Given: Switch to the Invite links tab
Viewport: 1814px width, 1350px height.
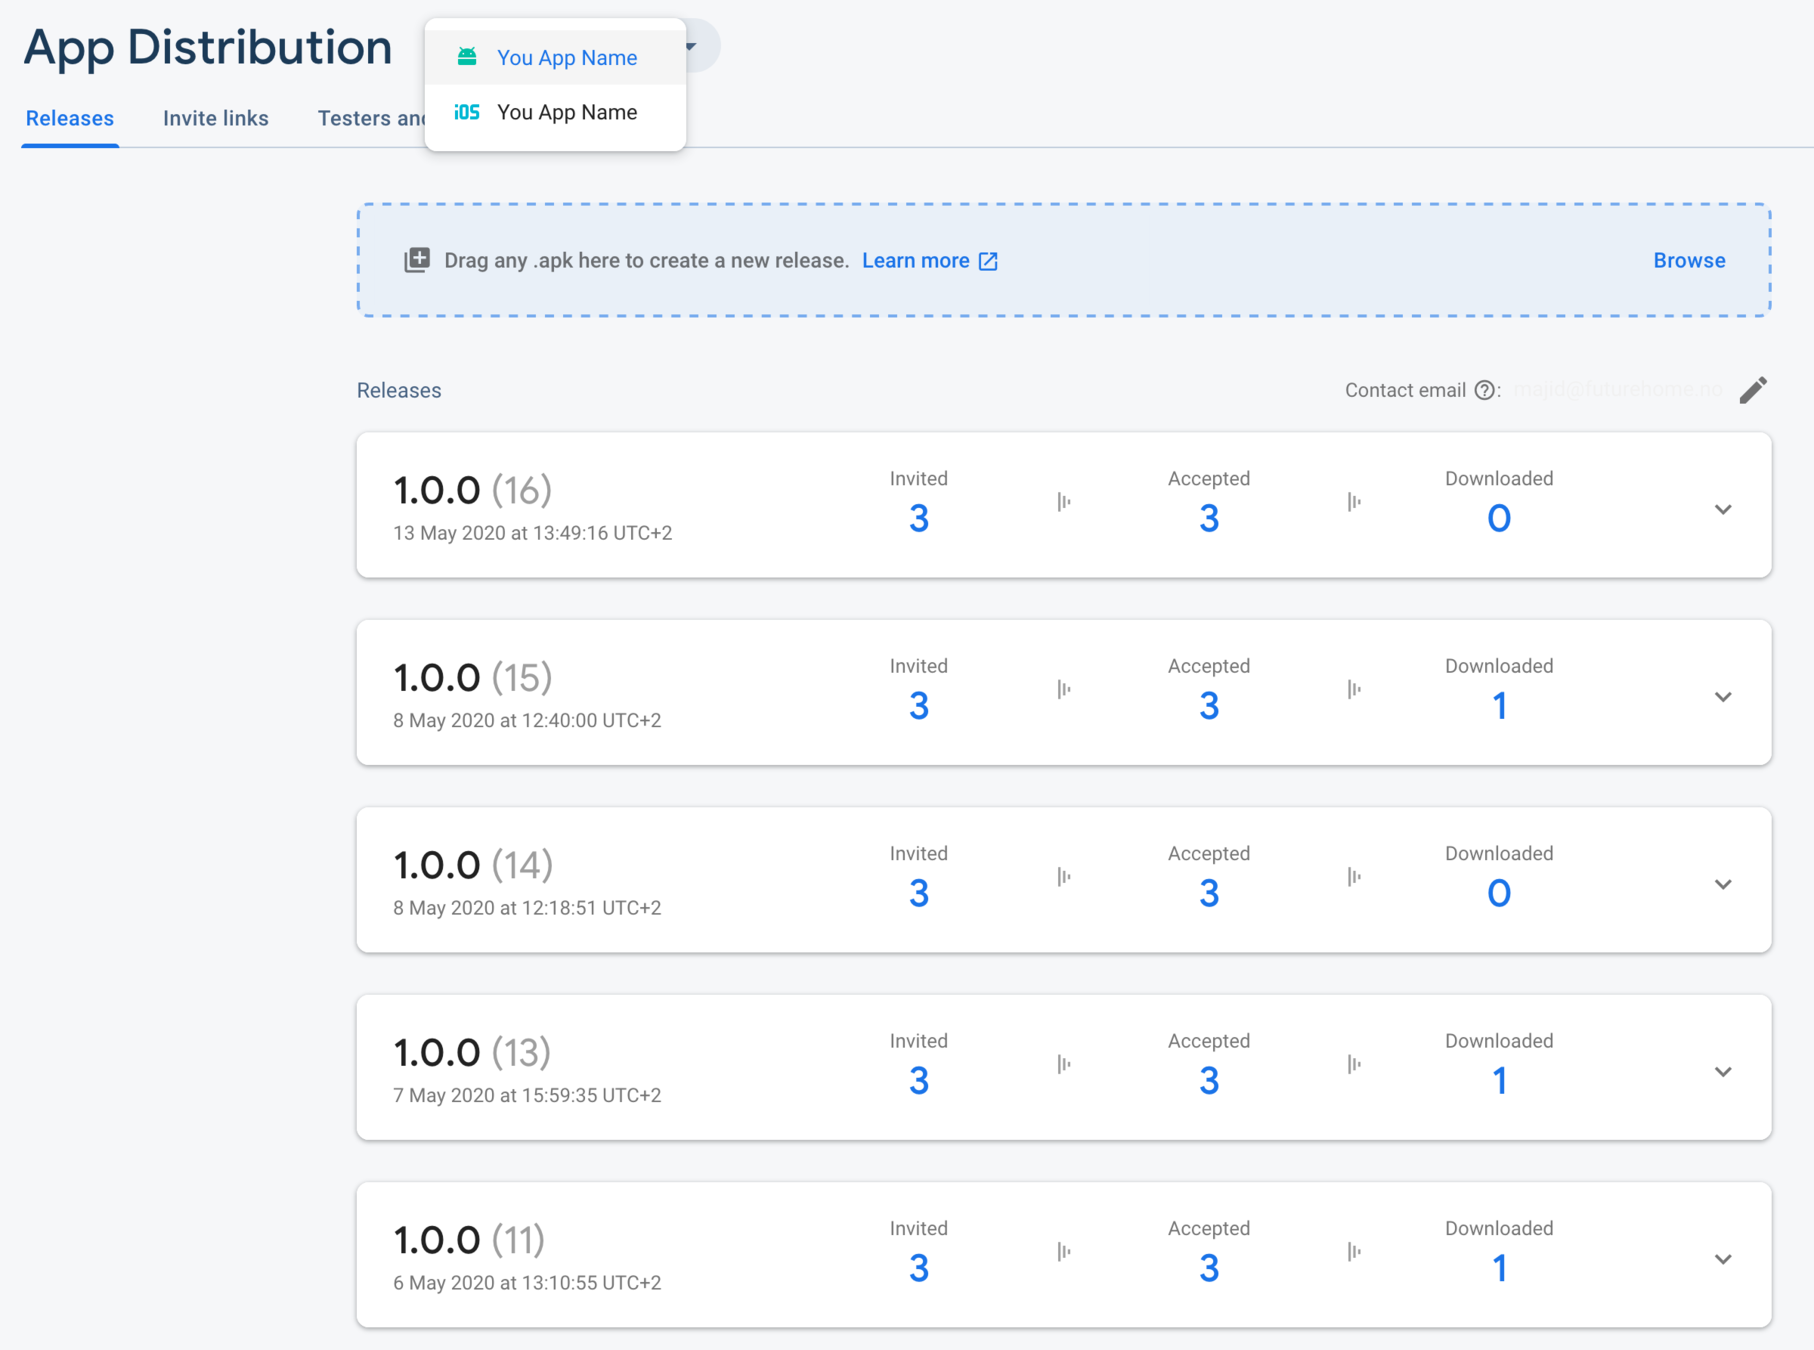Looking at the screenshot, I should coord(216,118).
